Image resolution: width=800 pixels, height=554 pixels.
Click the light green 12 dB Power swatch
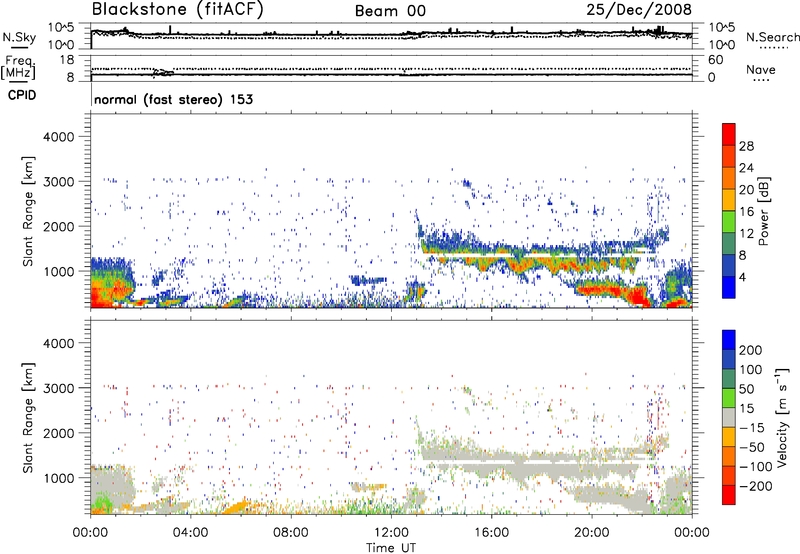729,222
